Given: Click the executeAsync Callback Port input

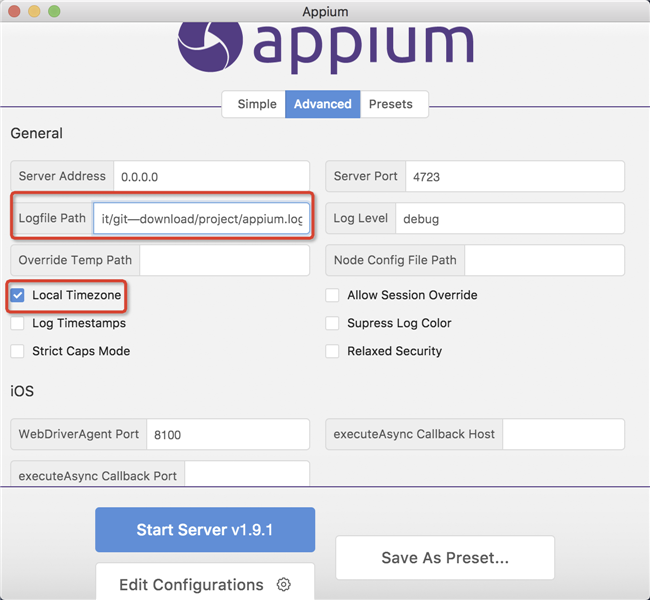Looking at the screenshot, I should (247, 474).
